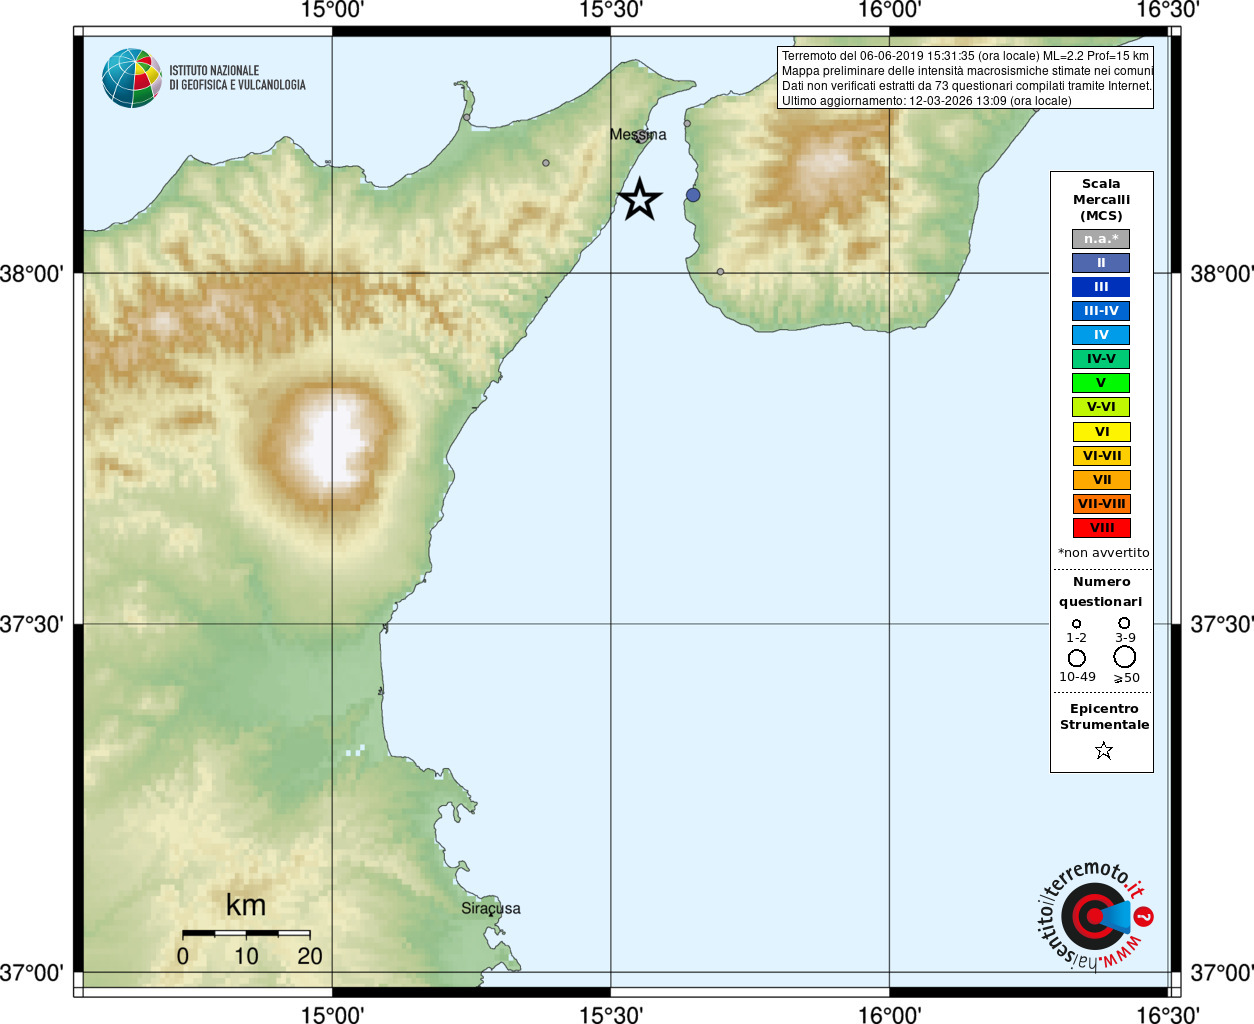Pick the green V intensity swatch
This screenshot has width=1254, height=1024.
click(1101, 383)
